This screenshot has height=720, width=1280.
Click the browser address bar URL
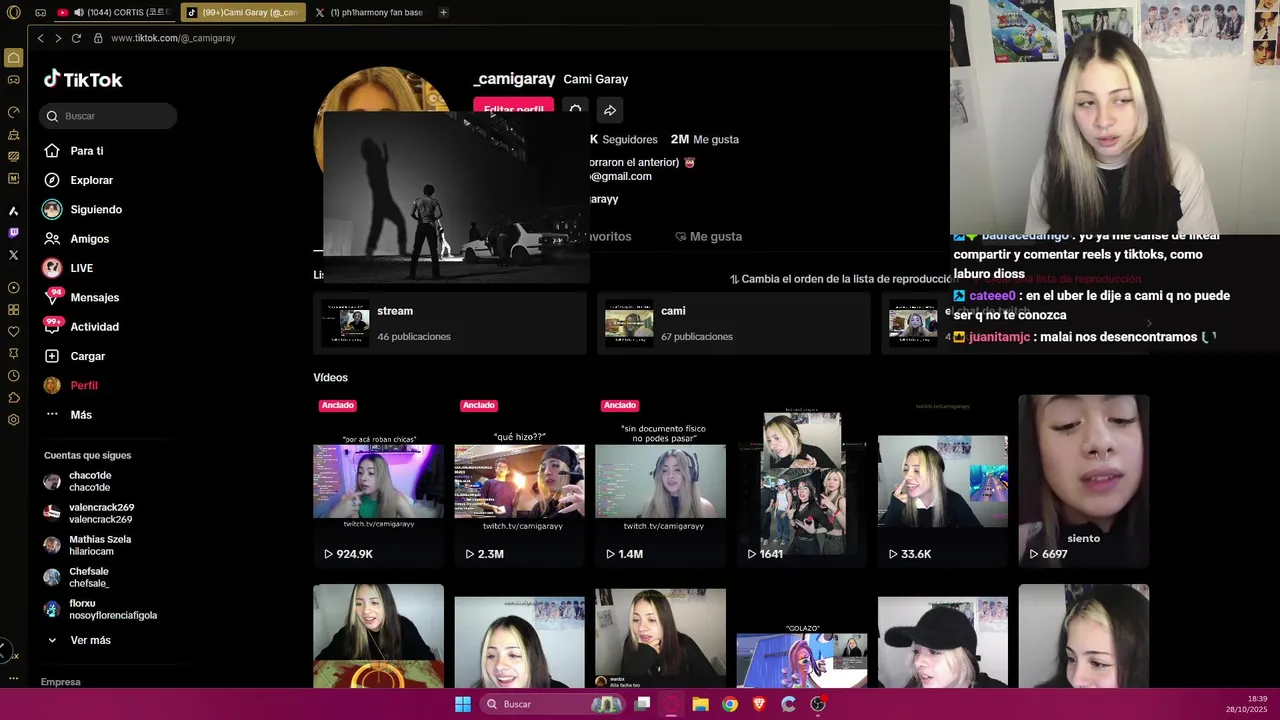pyautogui.click(x=173, y=38)
